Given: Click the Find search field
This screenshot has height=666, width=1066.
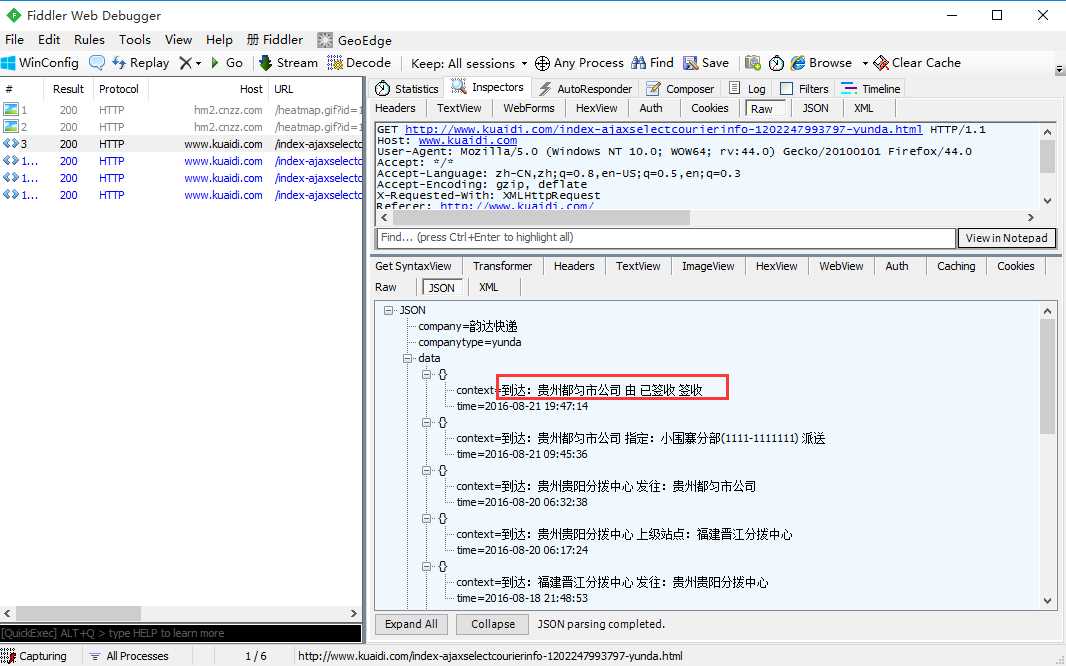Looking at the screenshot, I should (x=666, y=238).
